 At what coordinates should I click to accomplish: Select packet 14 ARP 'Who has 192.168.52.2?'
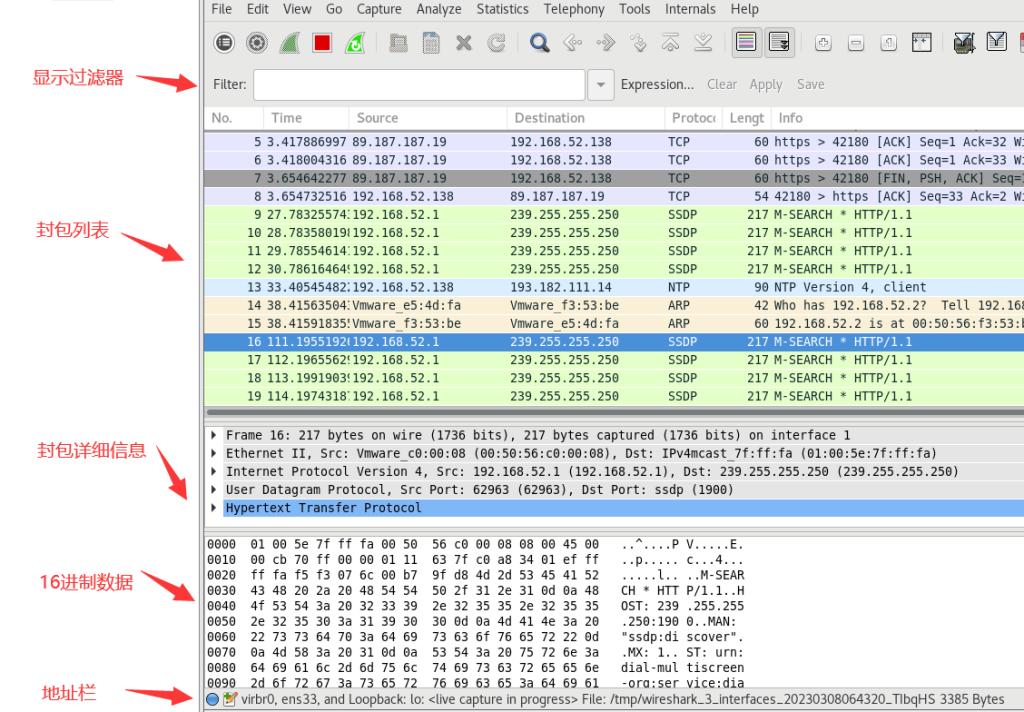tap(614, 306)
